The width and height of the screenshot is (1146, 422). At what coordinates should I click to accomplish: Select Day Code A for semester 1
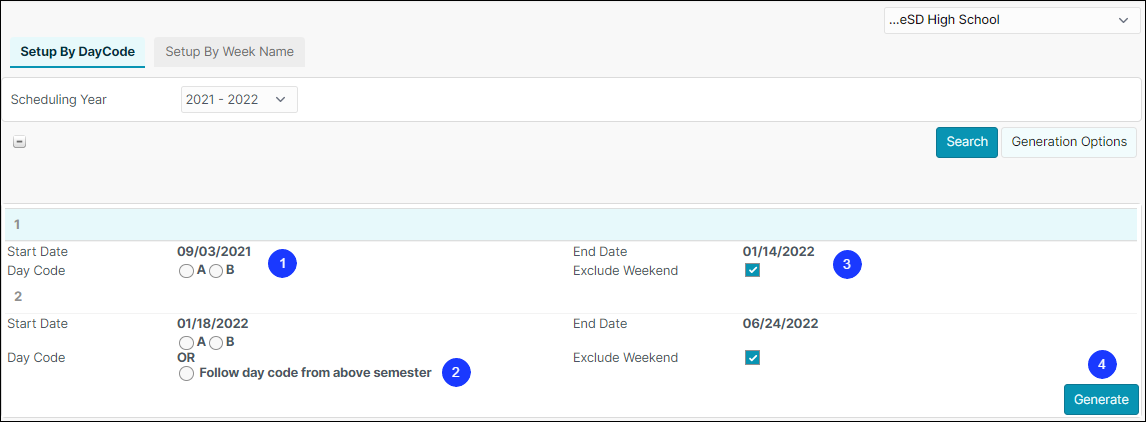(186, 271)
